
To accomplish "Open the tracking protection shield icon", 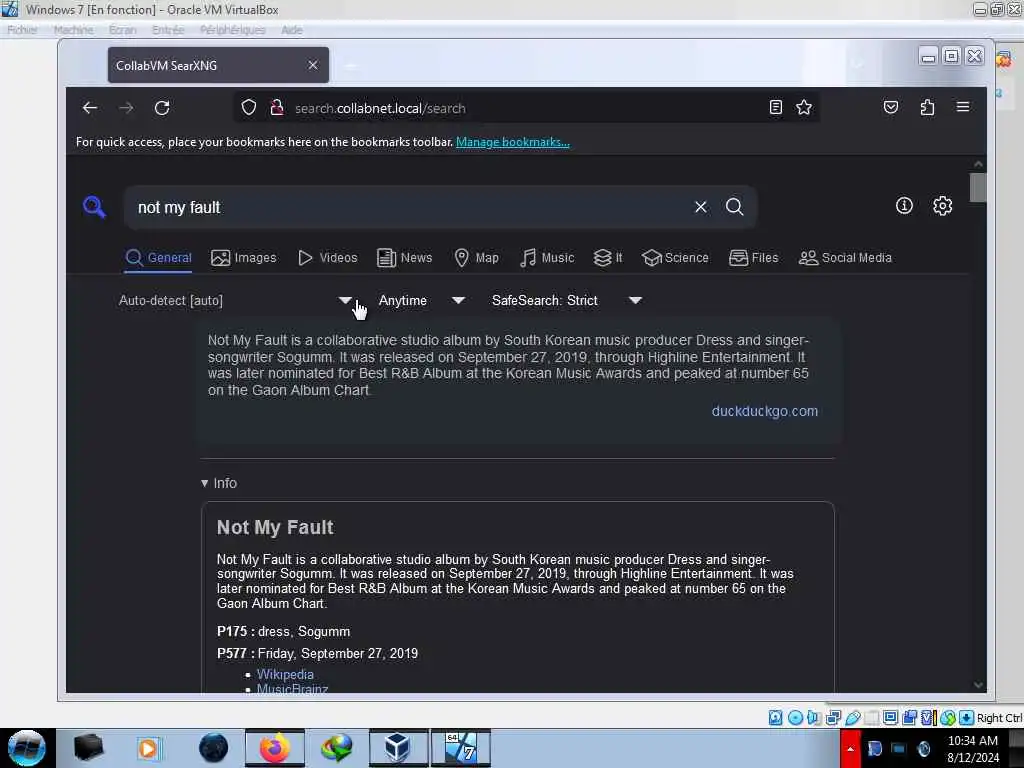I will point(249,108).
